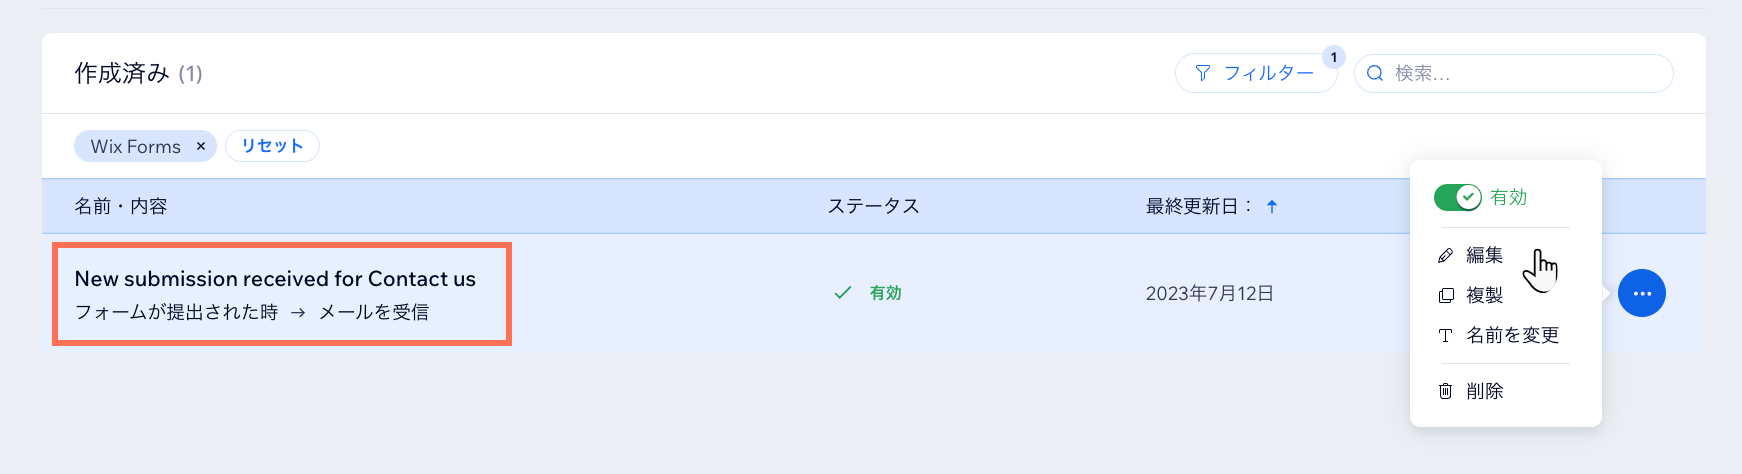Click the magnifier icon in search box

[1375, 73]
